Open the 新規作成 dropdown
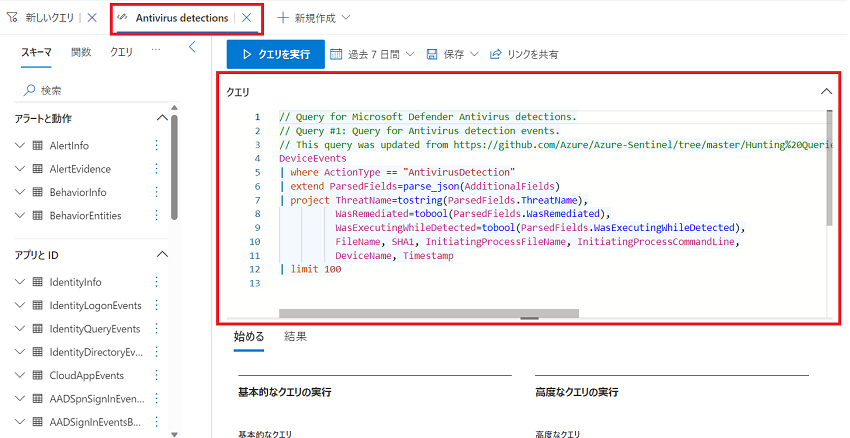The width and height of the screenshot is (850, 438). [x=314, y=18]
